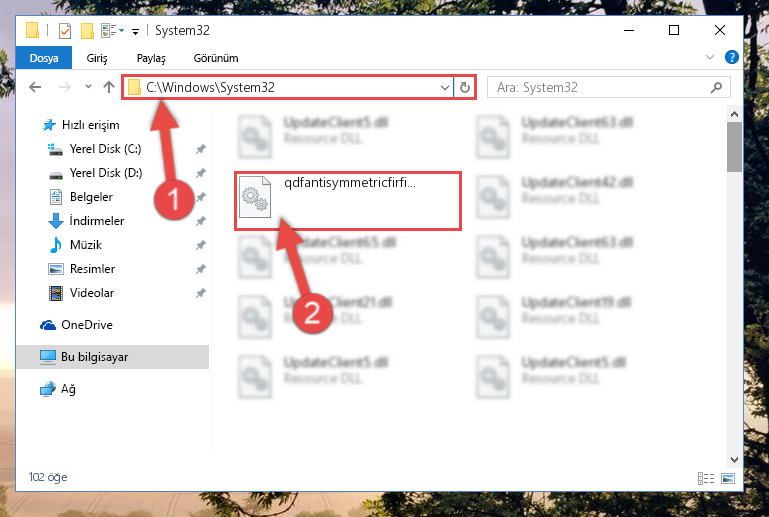Click the 102 öğe status text
Image resolution: width=769 pixels, height=517 pixels.
pyautogui.click(x=48, y=477)
